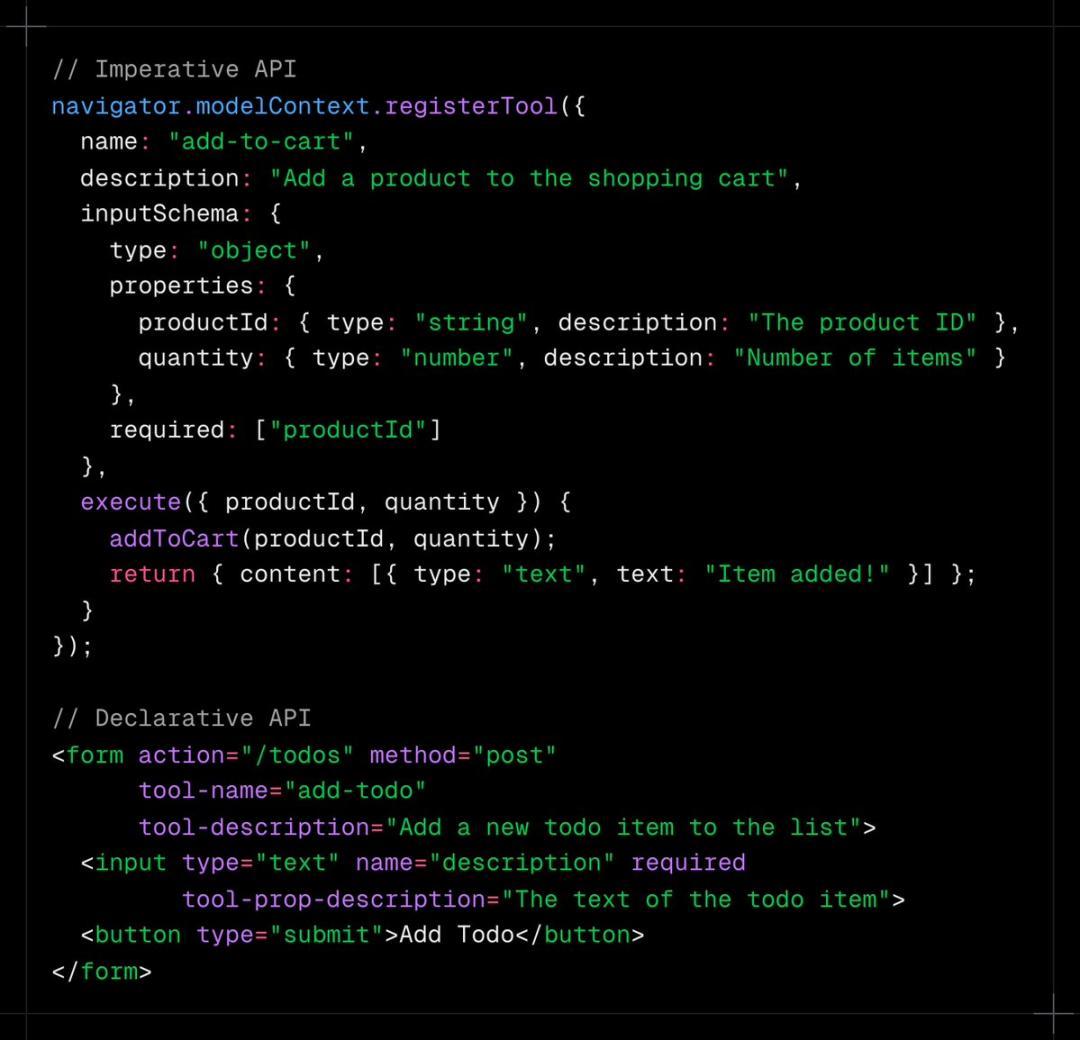Click the inputSchema property key

point(159,214)
